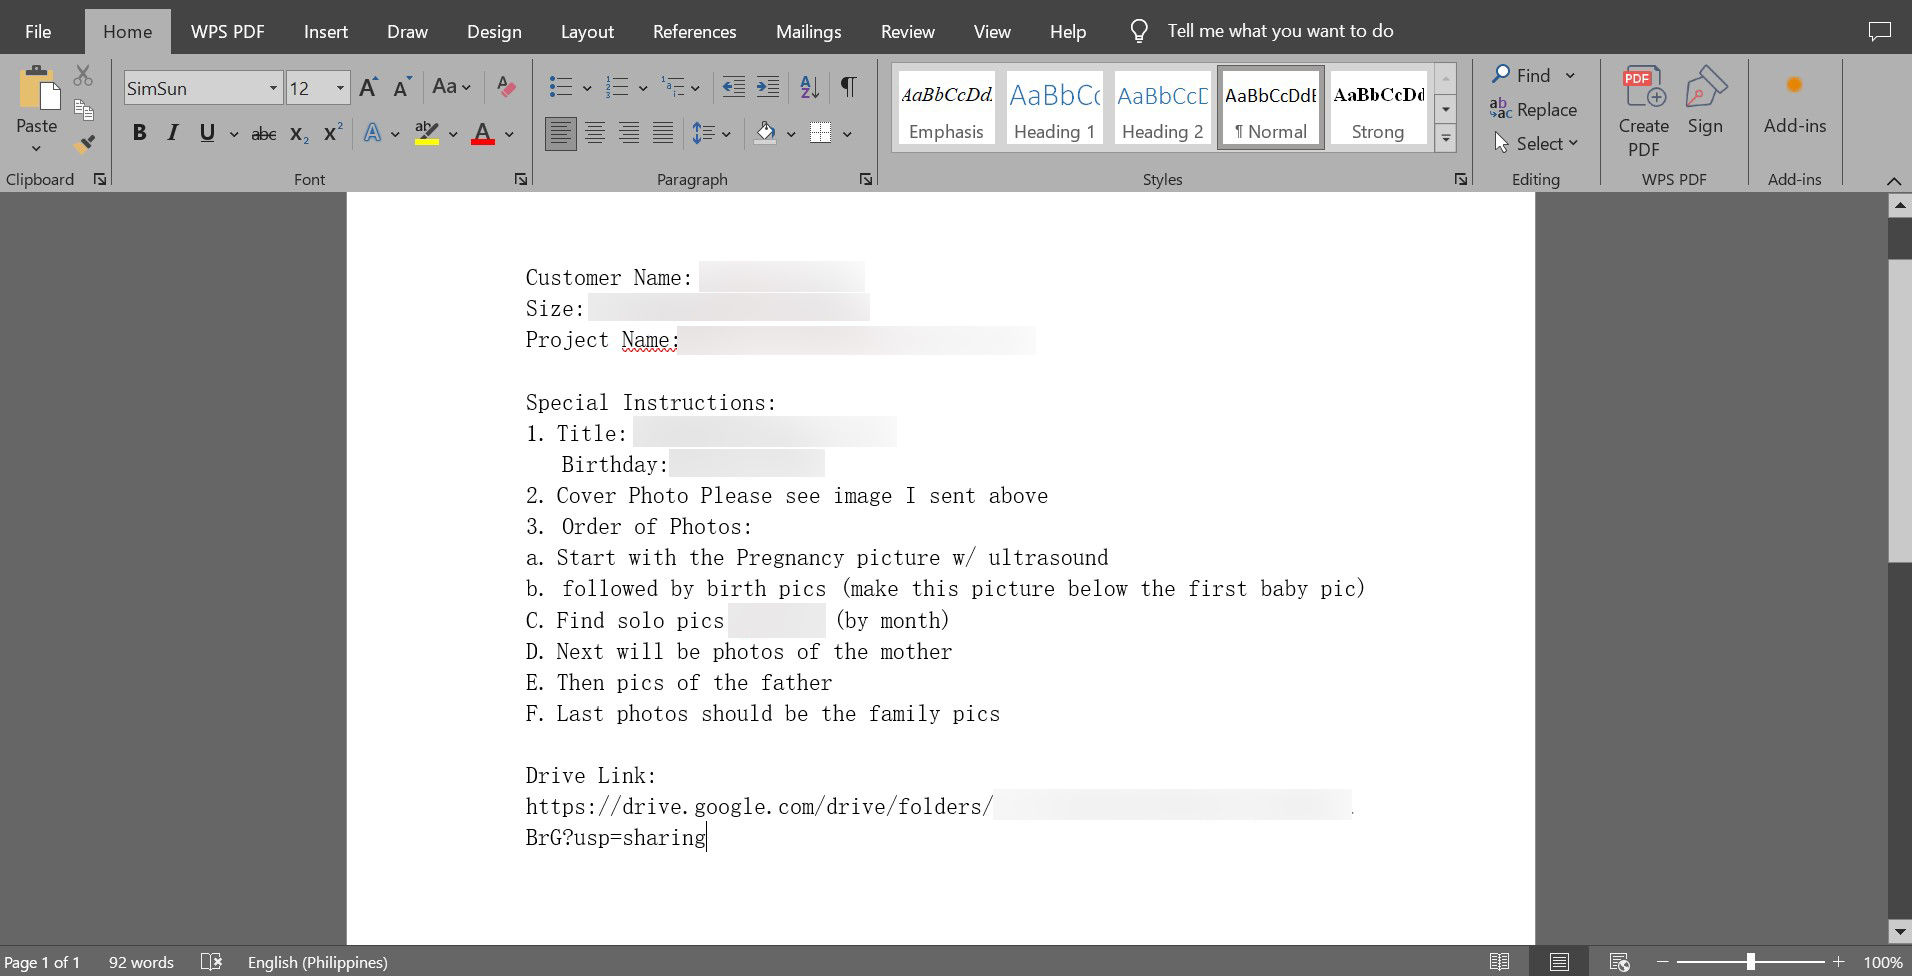
Task: Apply numbered list formatting
Action: [618, 88]
